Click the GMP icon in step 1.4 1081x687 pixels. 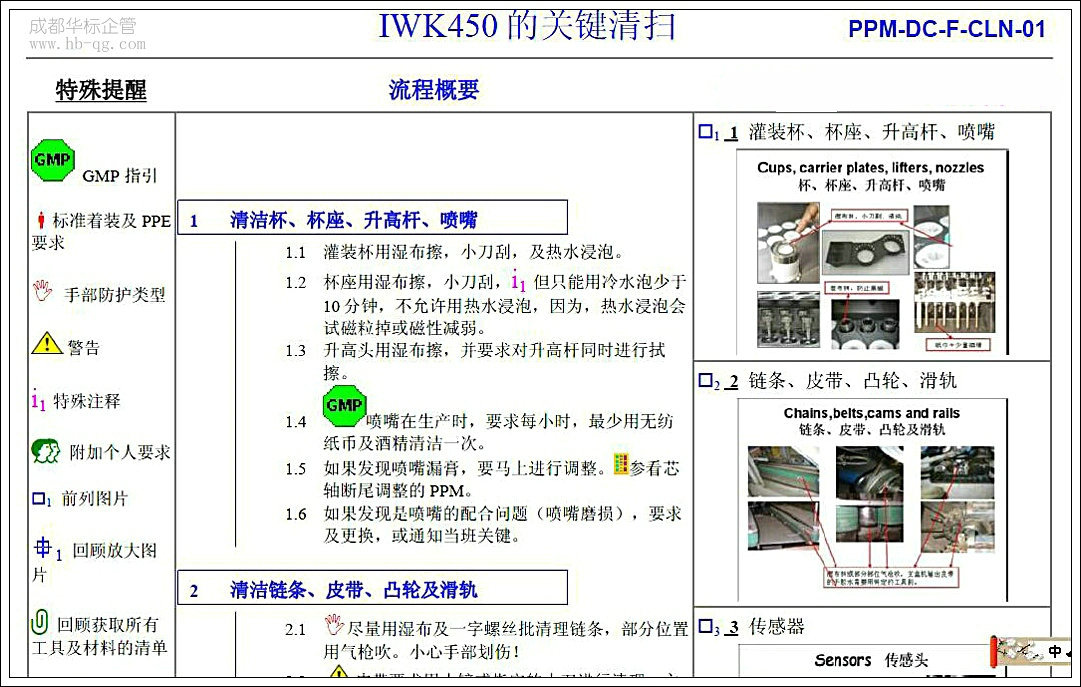click(344, 406)
